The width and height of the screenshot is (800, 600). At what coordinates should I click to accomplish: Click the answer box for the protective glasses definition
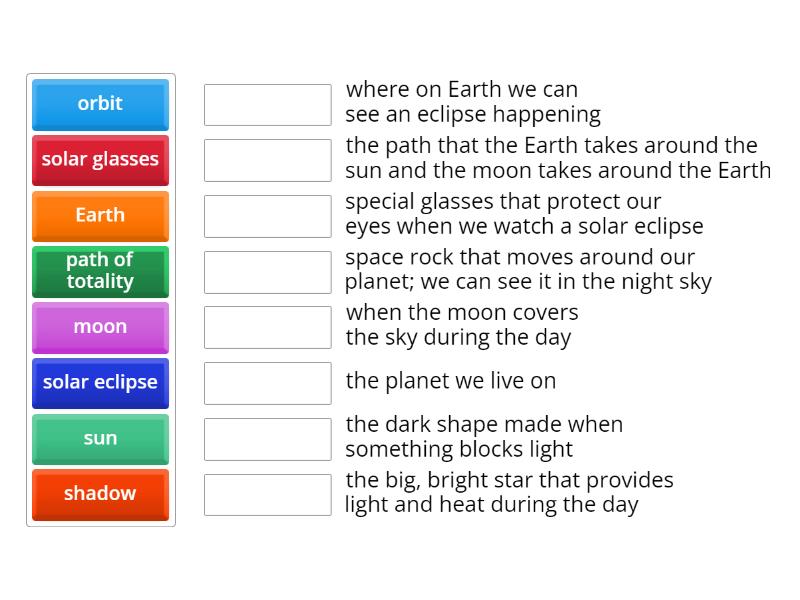[x=267, y=215]
